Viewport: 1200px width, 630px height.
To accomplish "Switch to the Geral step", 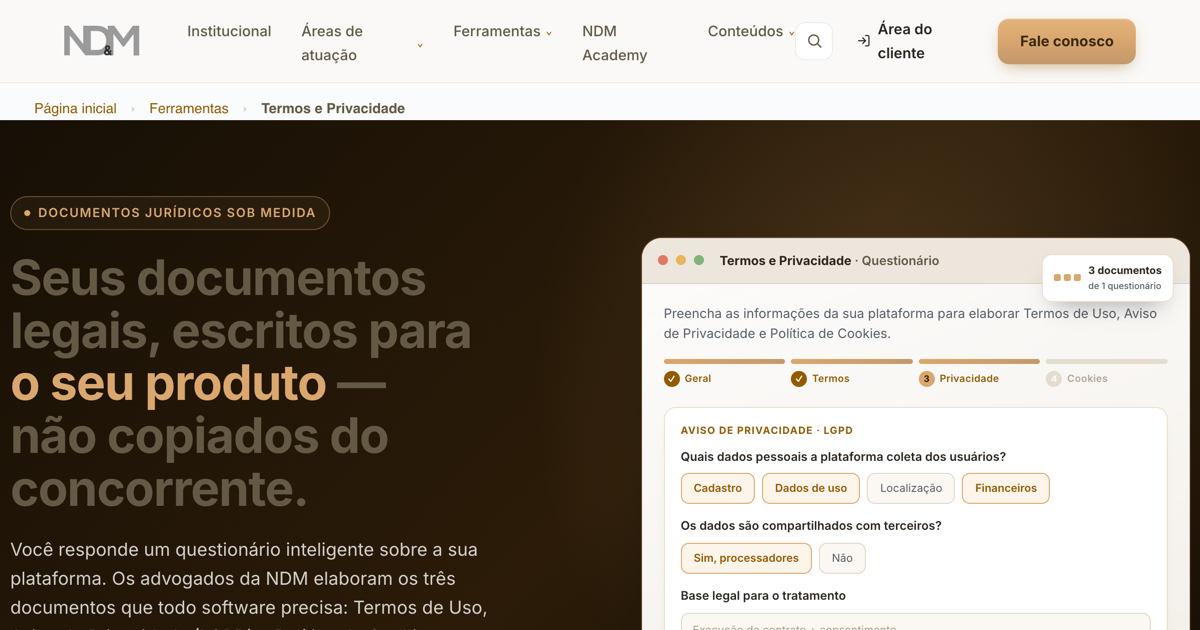I will tap(688, 379).
